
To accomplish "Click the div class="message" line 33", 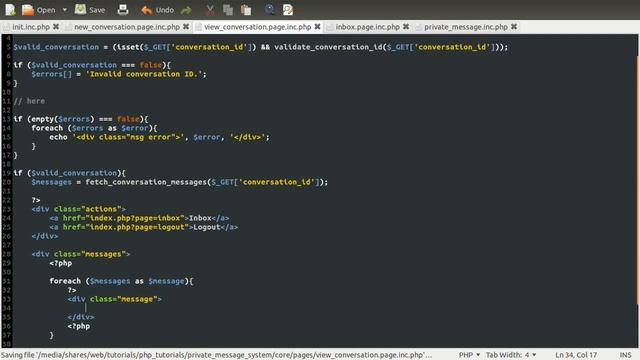I will [115, 299].
